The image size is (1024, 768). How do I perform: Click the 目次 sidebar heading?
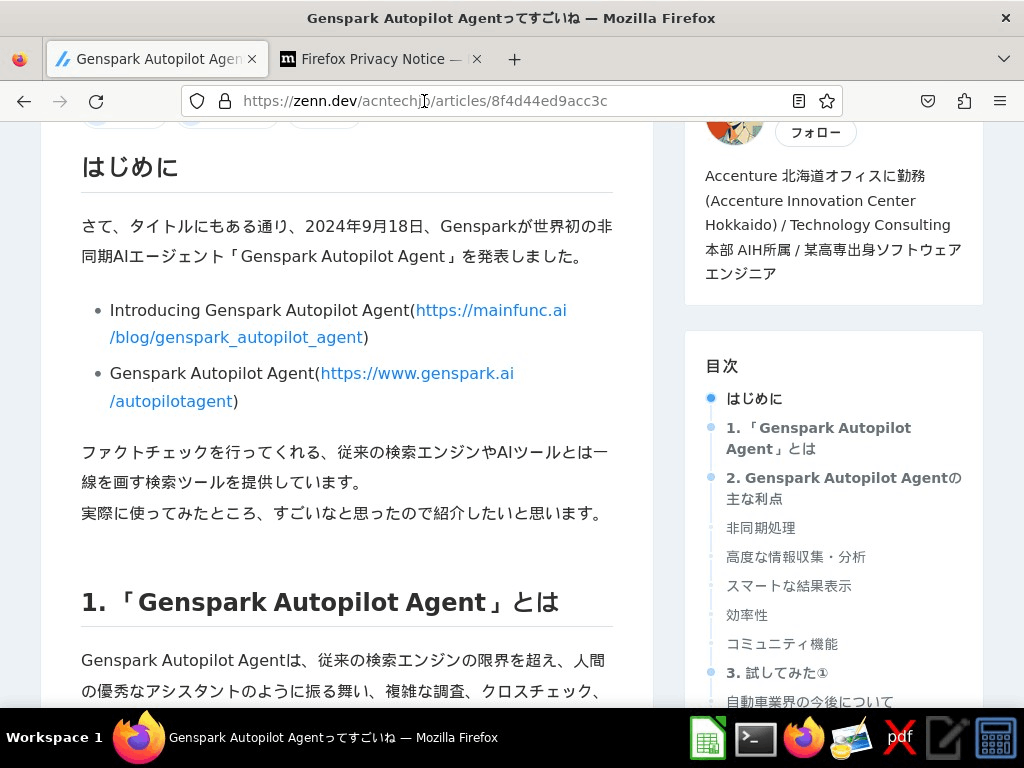click(722, 366)
